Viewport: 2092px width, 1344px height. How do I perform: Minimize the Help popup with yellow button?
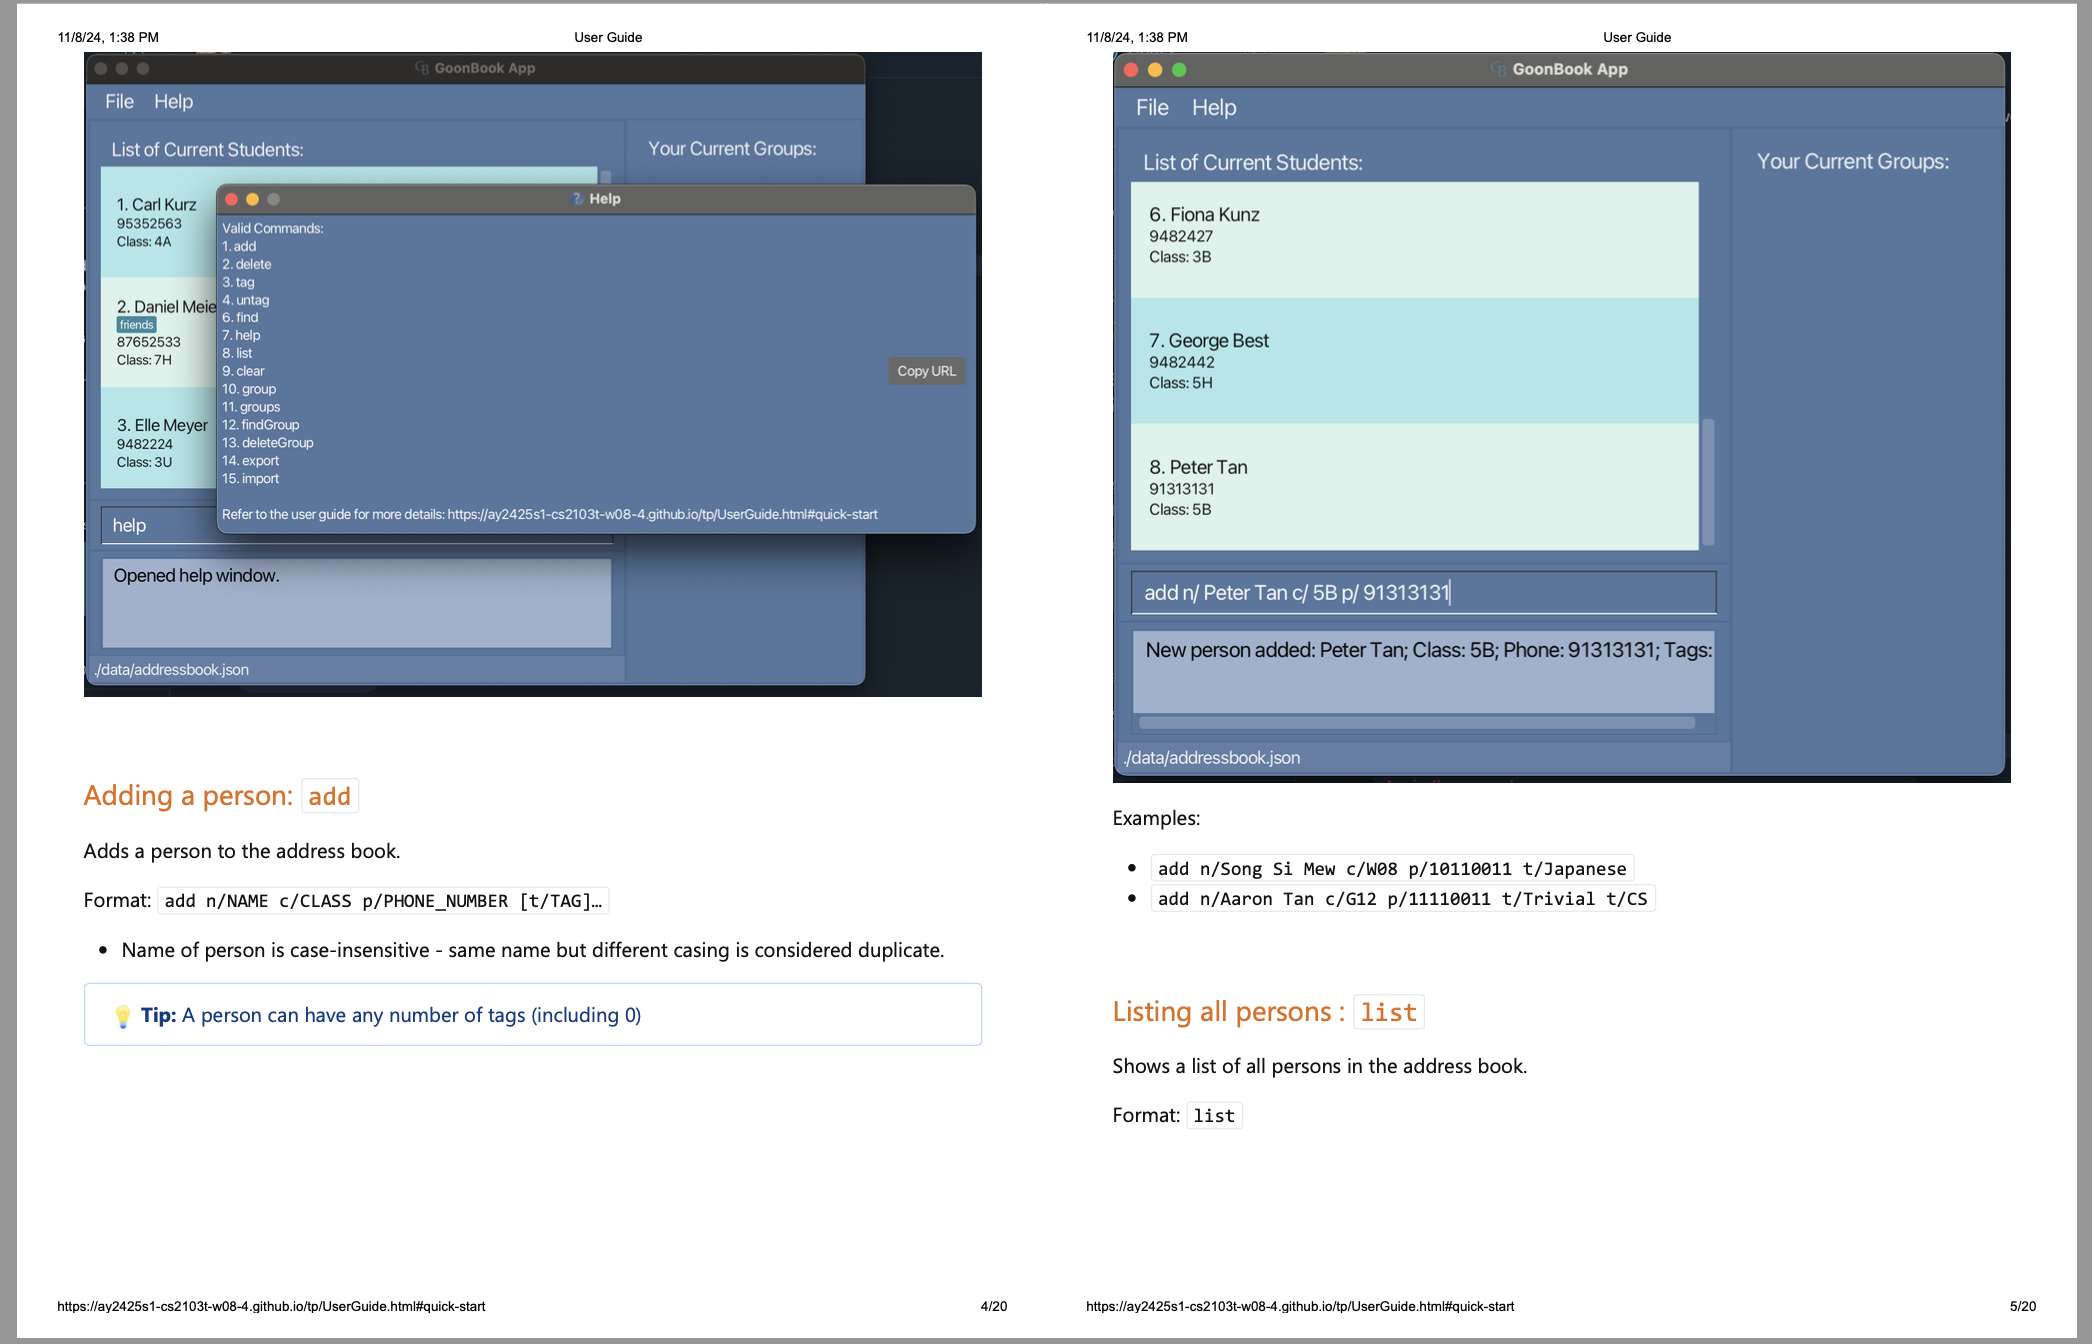point(253,199)
